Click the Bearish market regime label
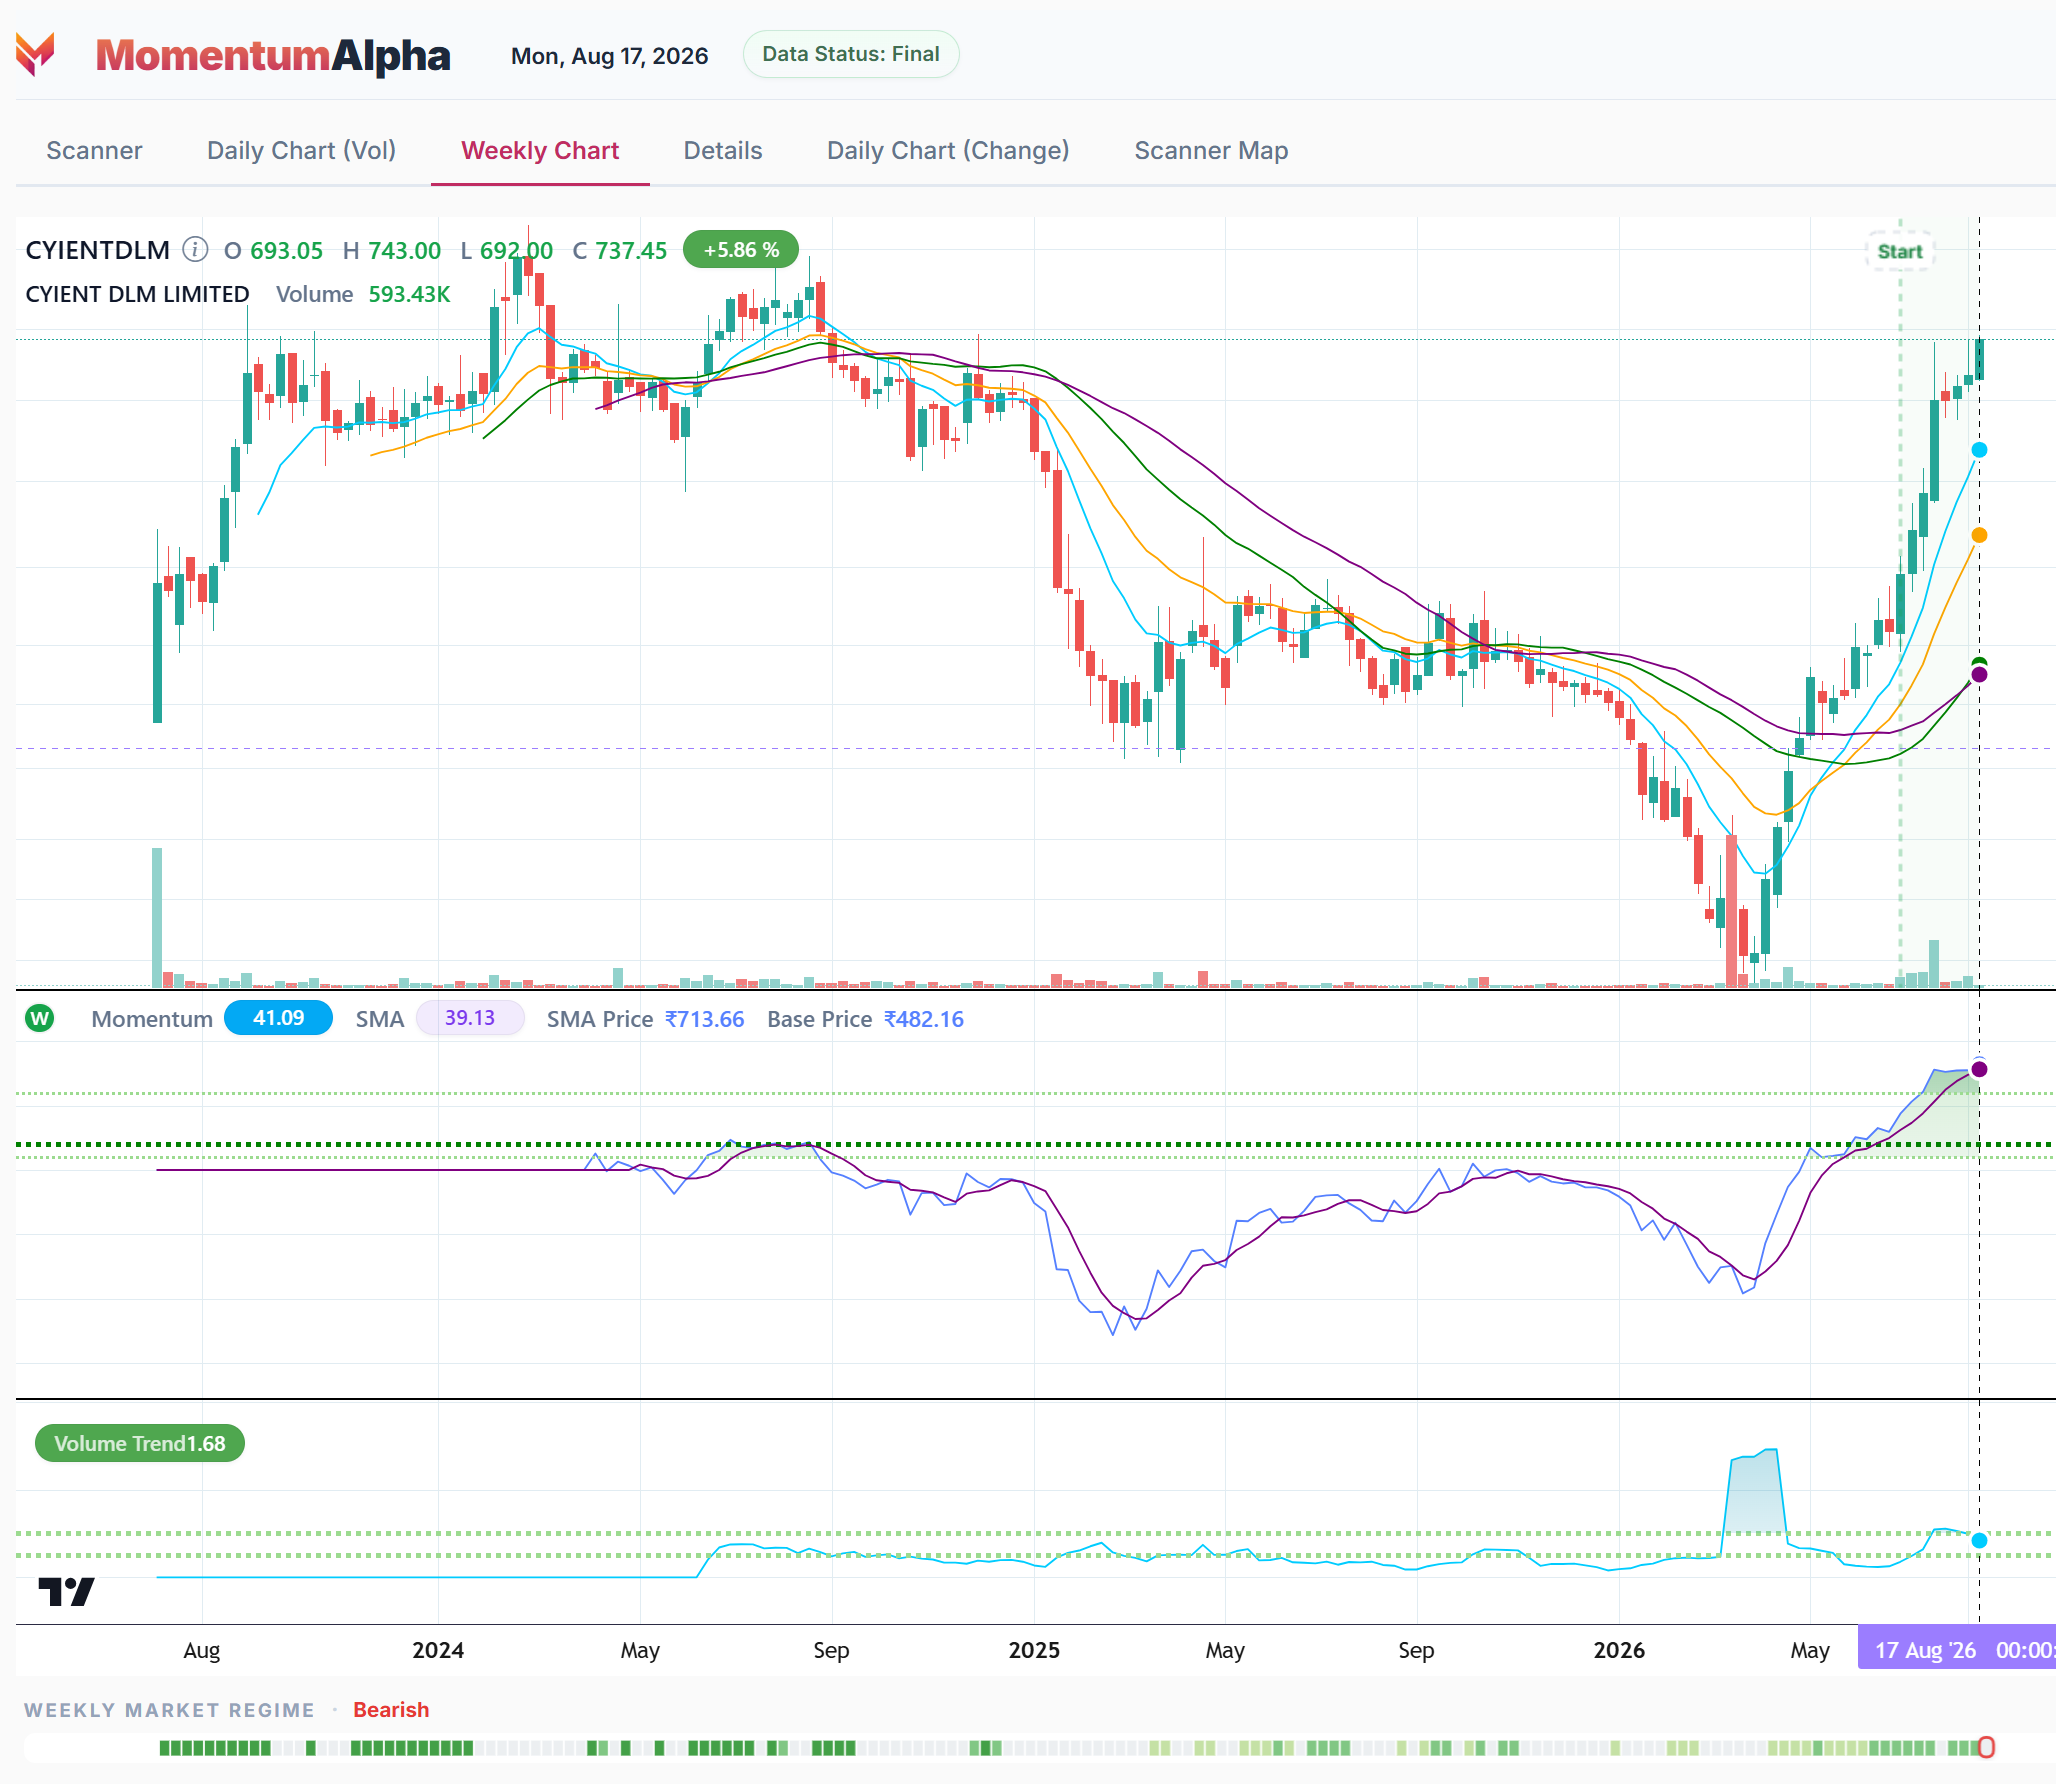The height and width of the screenshot is (1784, 2056). click(x=391, y=1709)
